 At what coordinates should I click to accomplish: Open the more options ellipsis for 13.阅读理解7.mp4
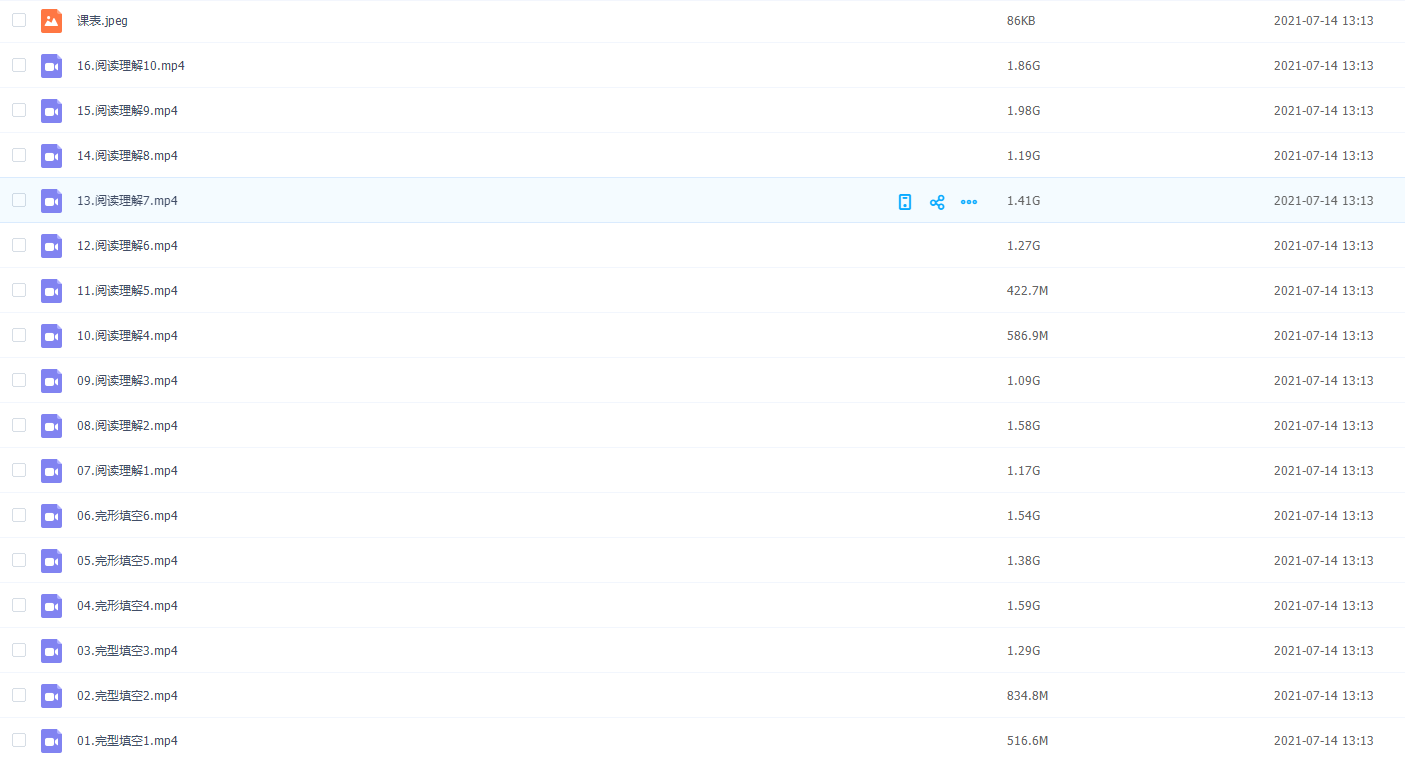pos(968,202)
